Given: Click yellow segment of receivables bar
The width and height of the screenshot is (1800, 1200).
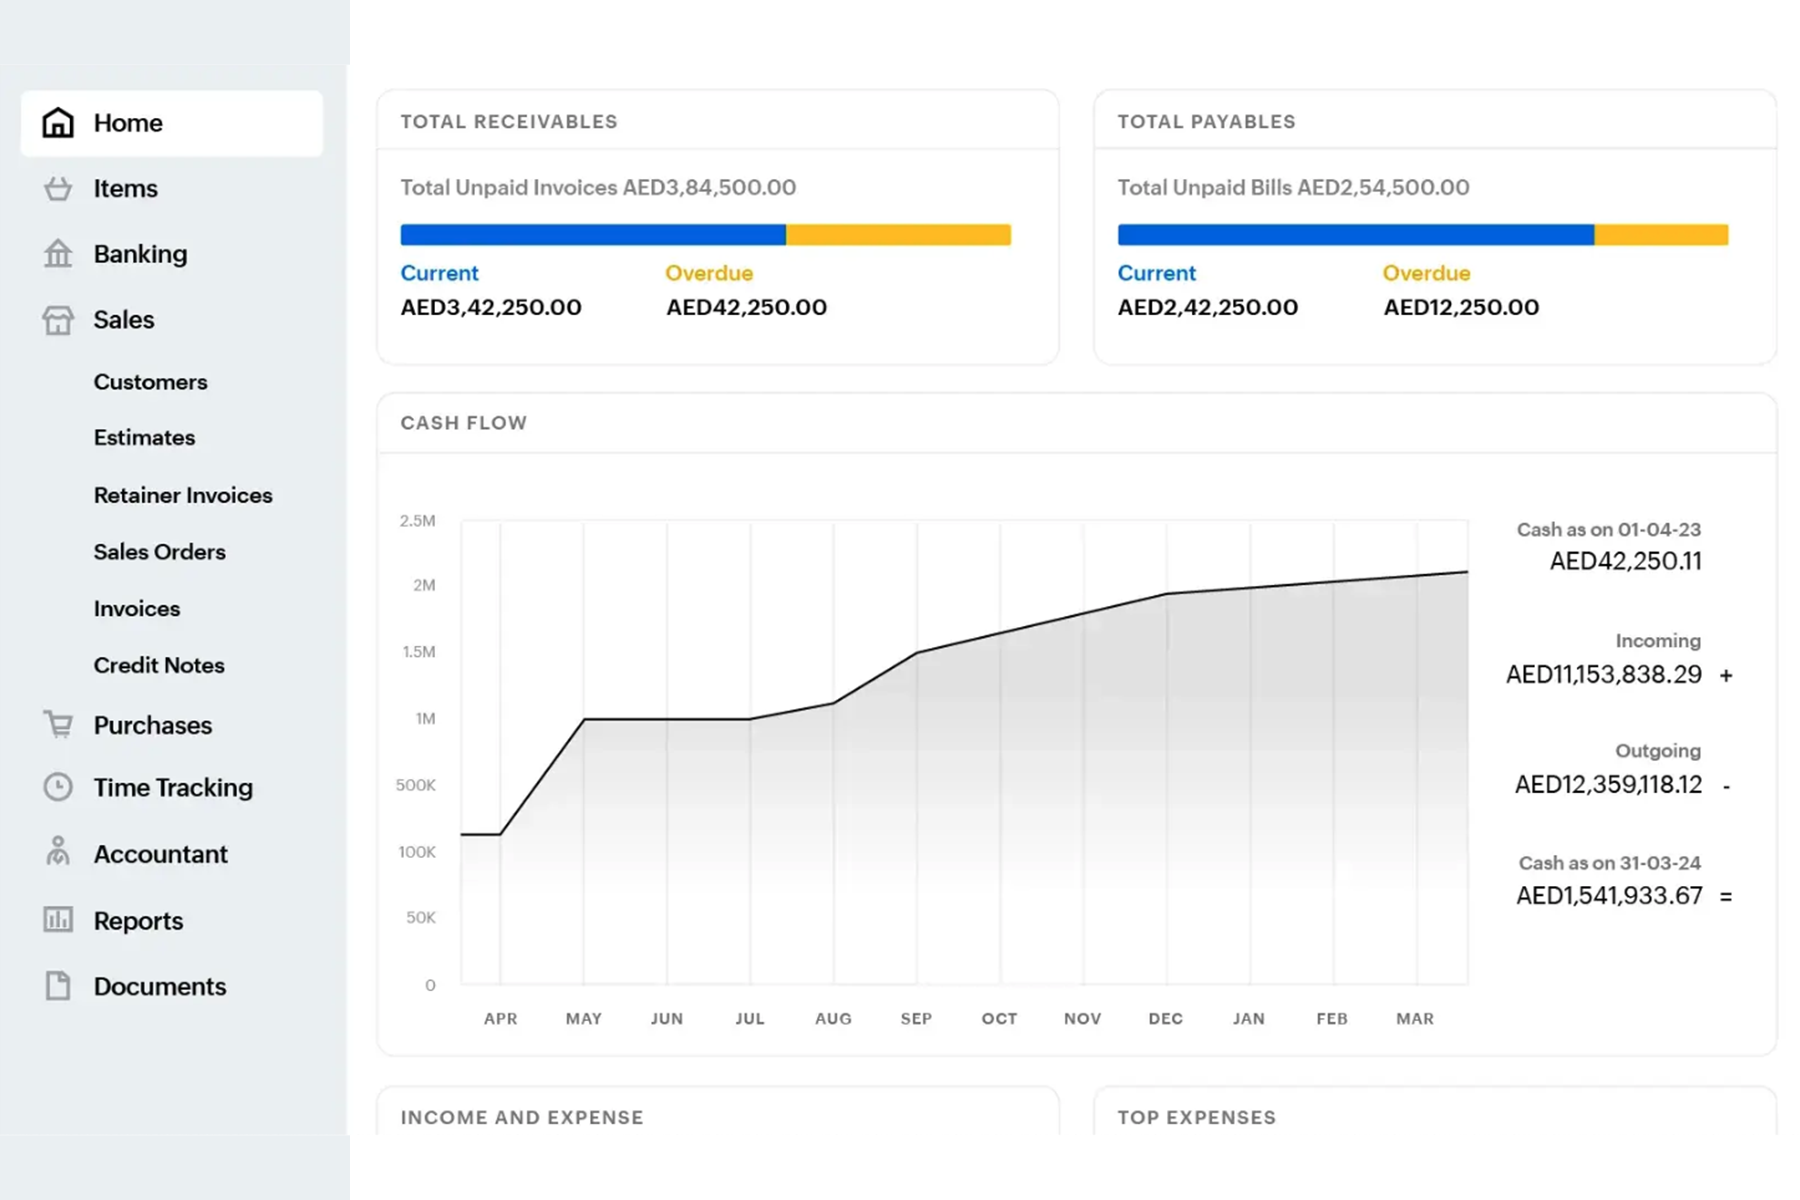Looking at the screenshot, I should [x=898, y=235].
